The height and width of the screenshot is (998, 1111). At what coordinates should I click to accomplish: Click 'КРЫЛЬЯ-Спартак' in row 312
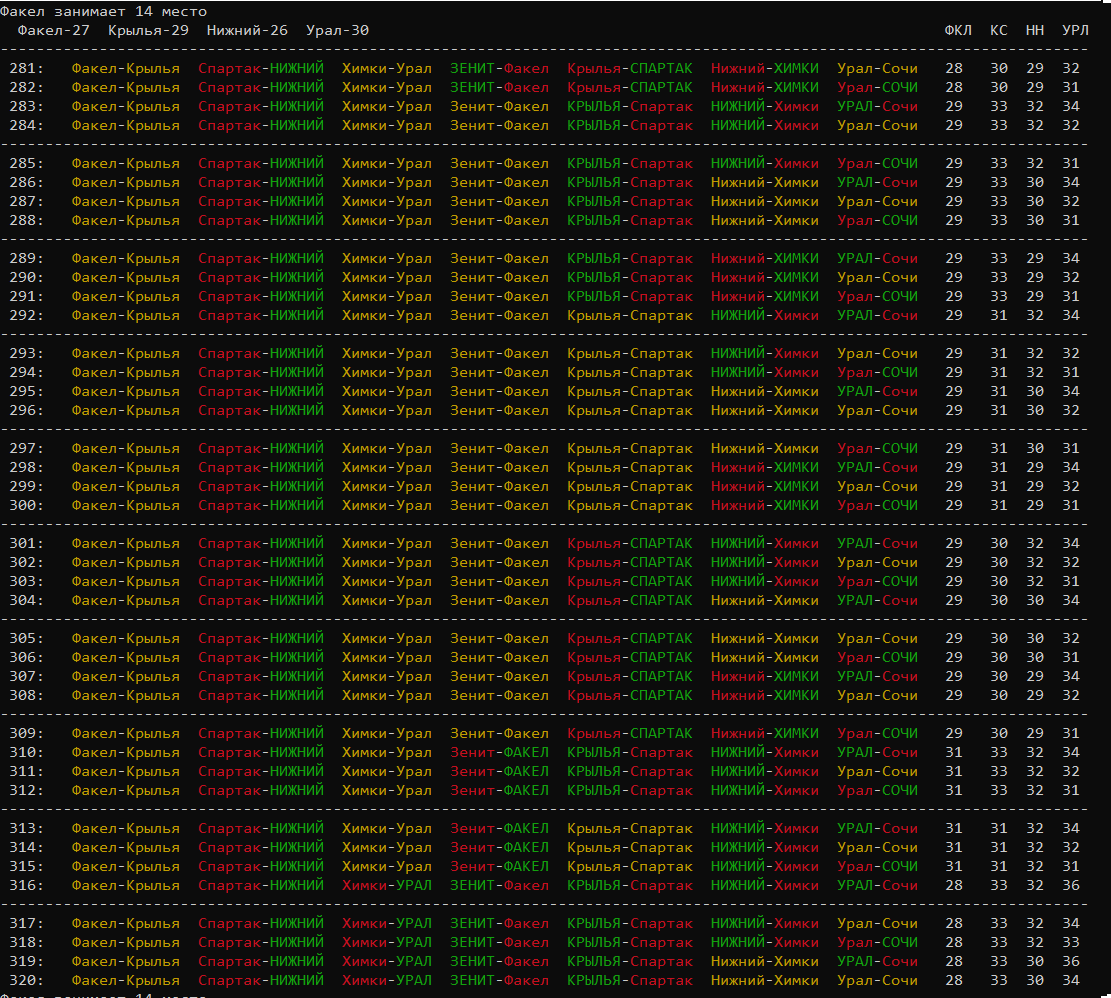tap(630, 791)
